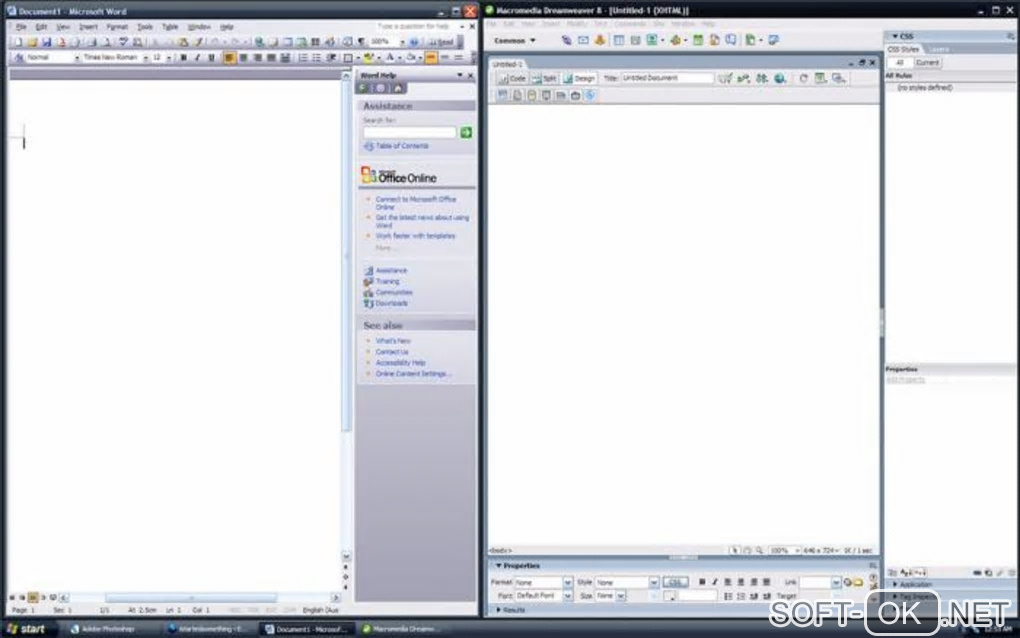
Task: Click the Current button in CSS Styles panel
Action: pyautogui.click(x=927, y=62)
